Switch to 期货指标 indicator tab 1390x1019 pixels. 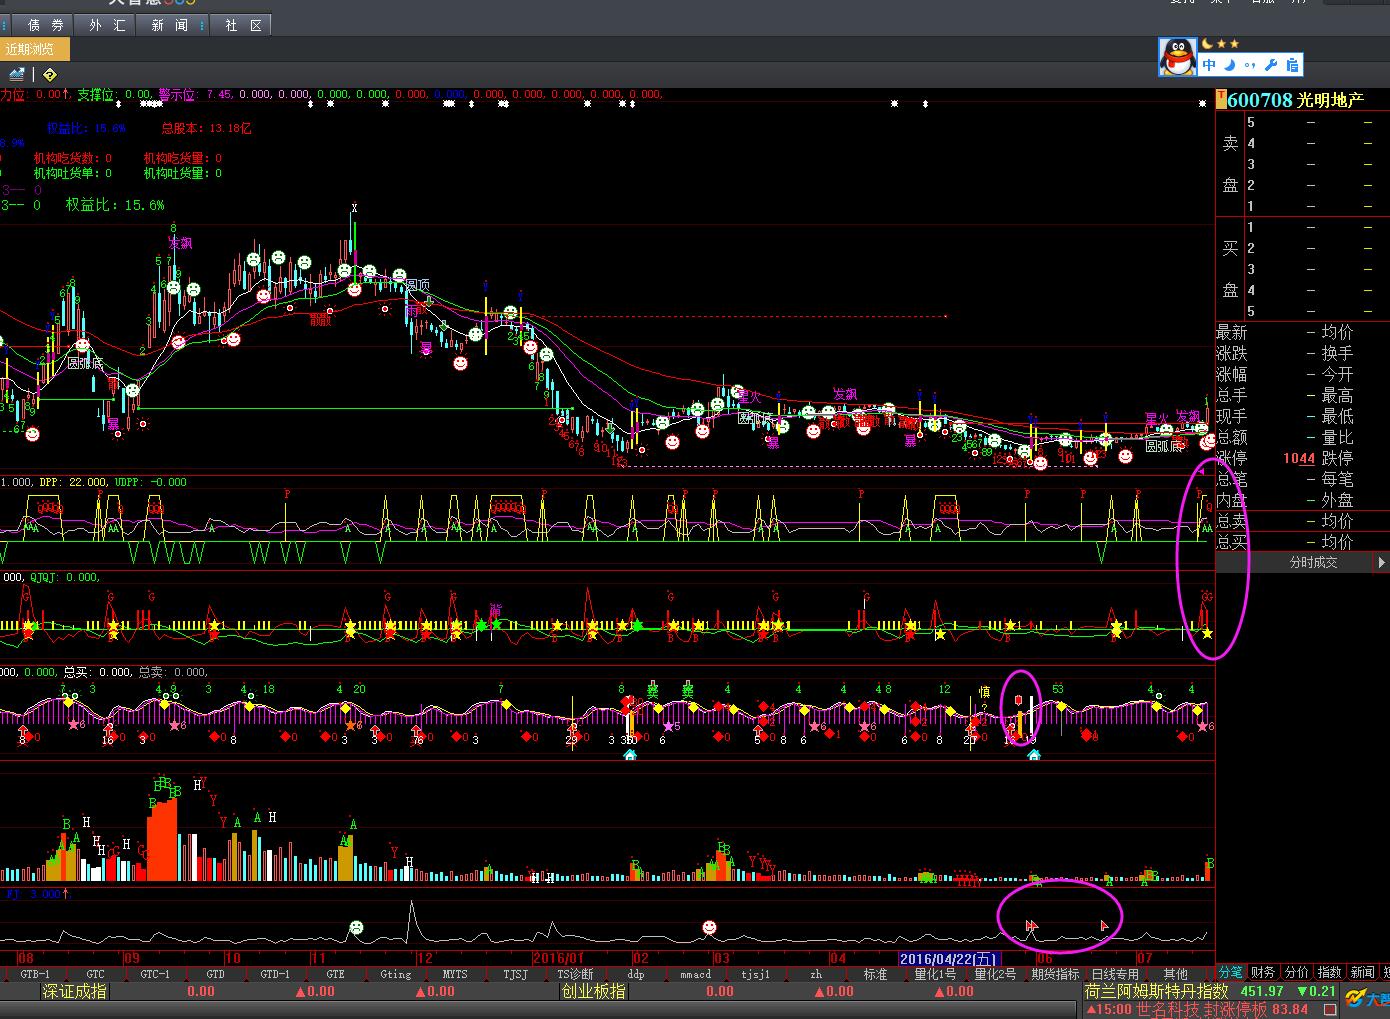(x=1055, y=973)
